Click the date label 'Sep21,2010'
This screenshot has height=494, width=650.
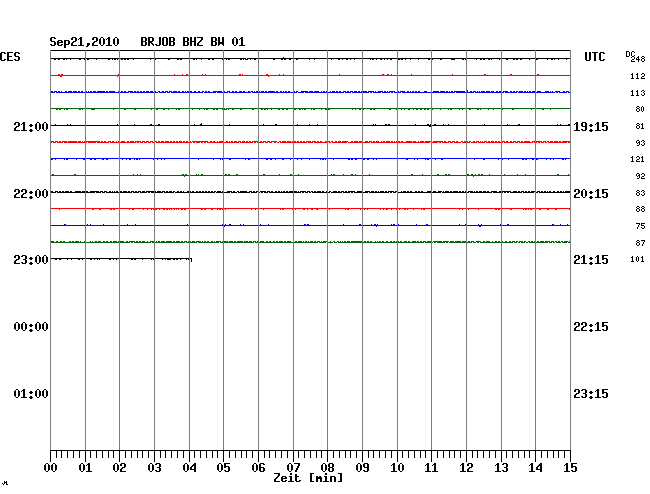tap(84, 42)
